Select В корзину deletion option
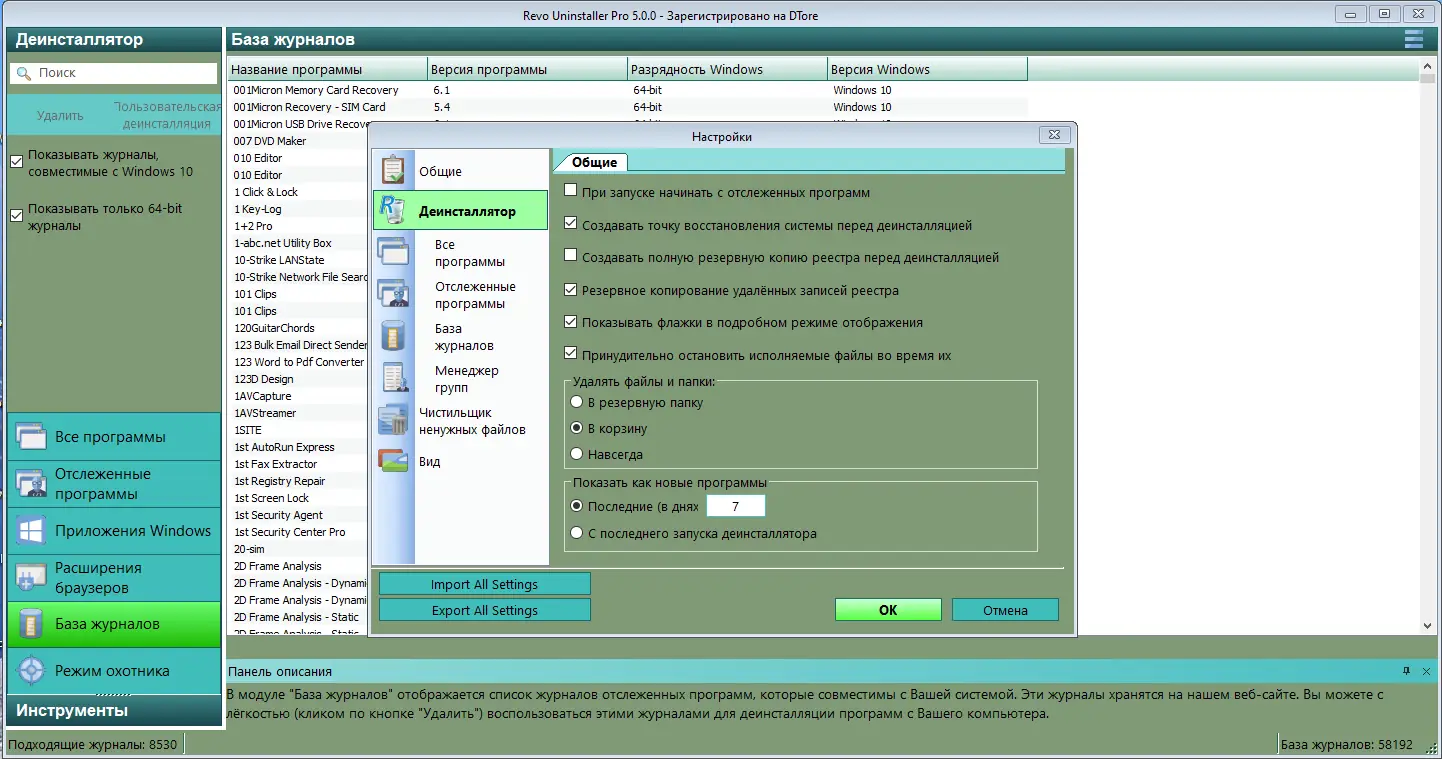The width and height of the screenshot is (1442, 759). (576, 428)
